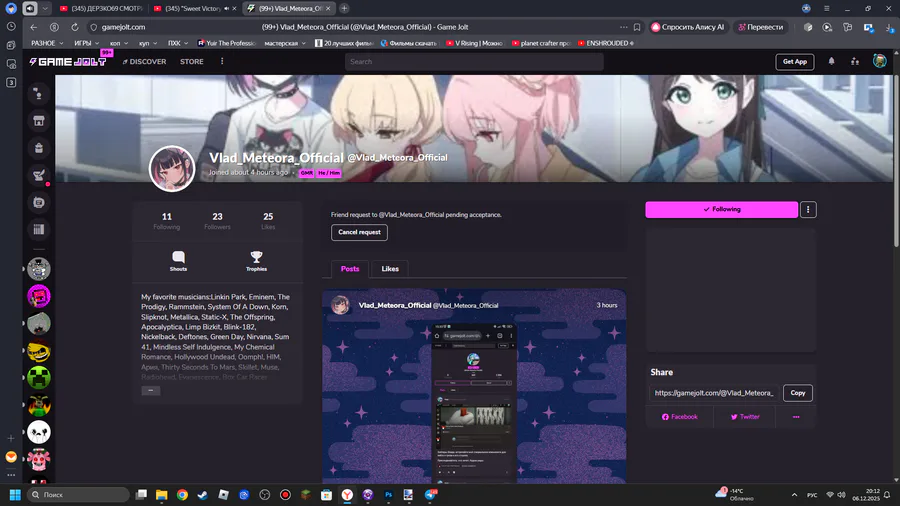Image resolution: width=900 pixels, height=506 pixels.
Task: Expand the ИГРЫ bookmarks folder
Action: point(87,43)
